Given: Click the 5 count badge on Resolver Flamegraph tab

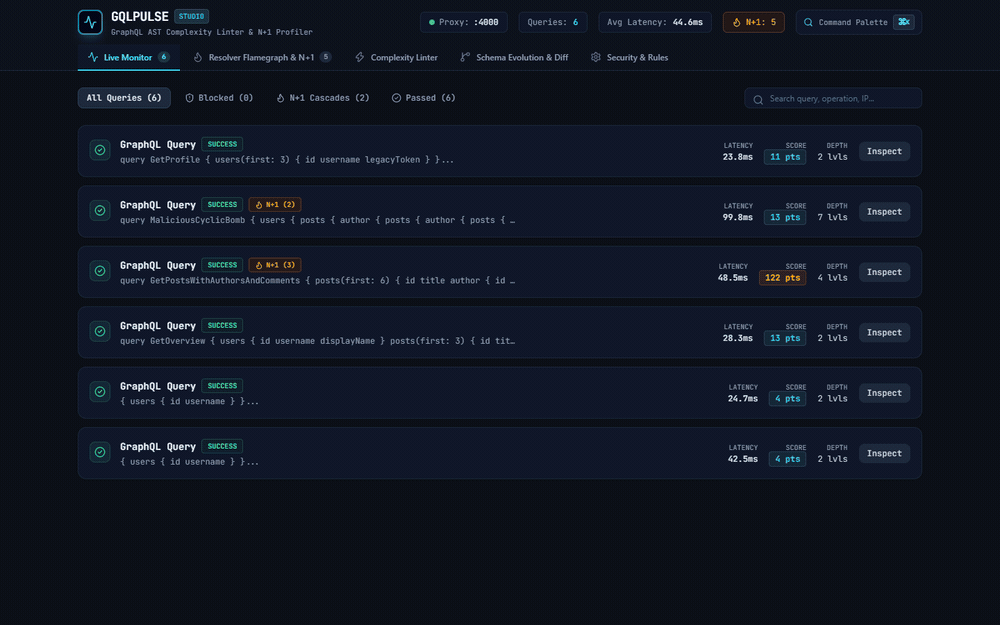Looking at the screenshot, I should click(325, 57).
